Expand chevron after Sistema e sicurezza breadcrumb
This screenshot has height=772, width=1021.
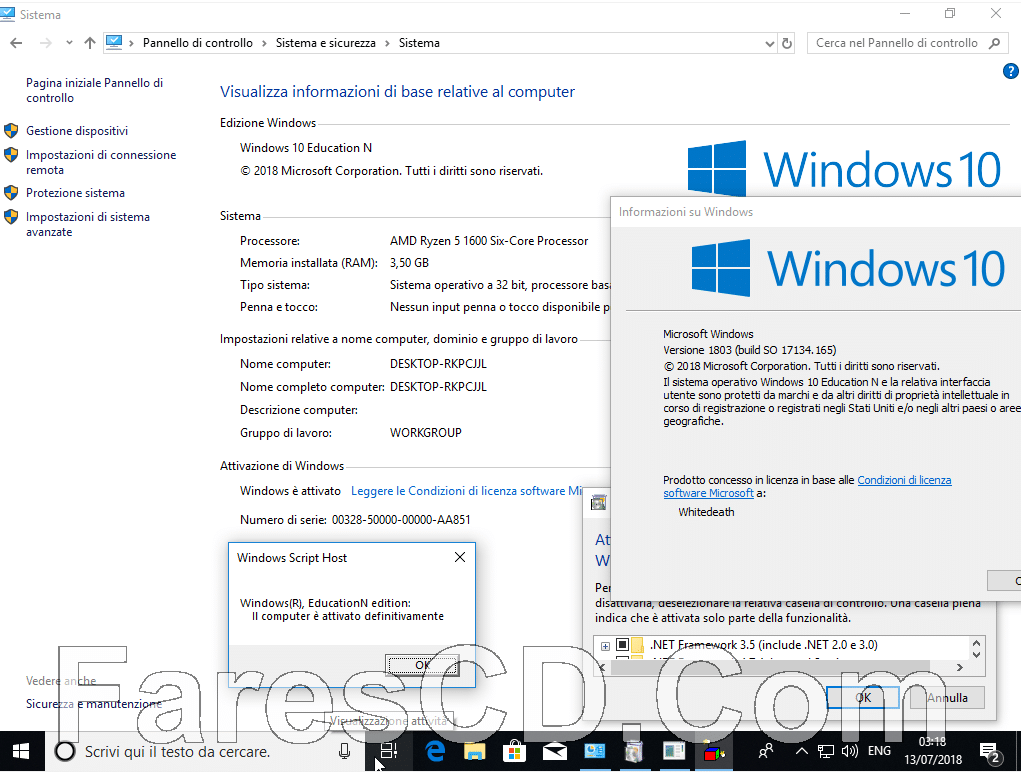[387, 43]
